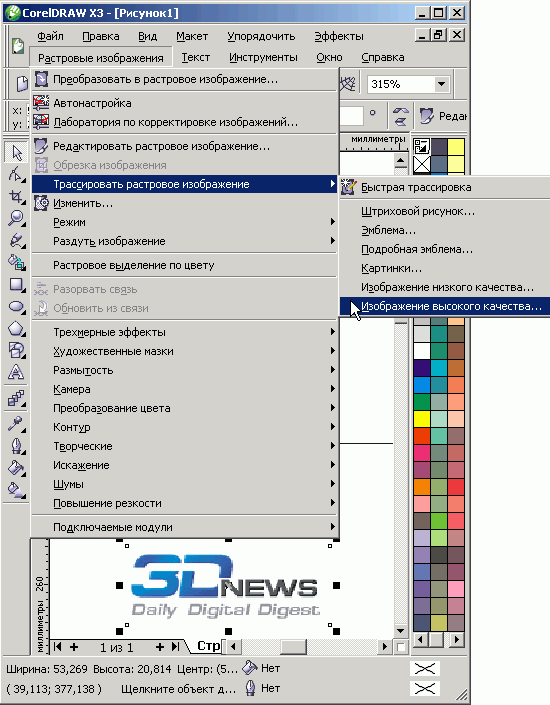This screenshot has width=550, height=705.
Task: Click Редактировать растровое изображение menu entry
Action: pos(184,146)
